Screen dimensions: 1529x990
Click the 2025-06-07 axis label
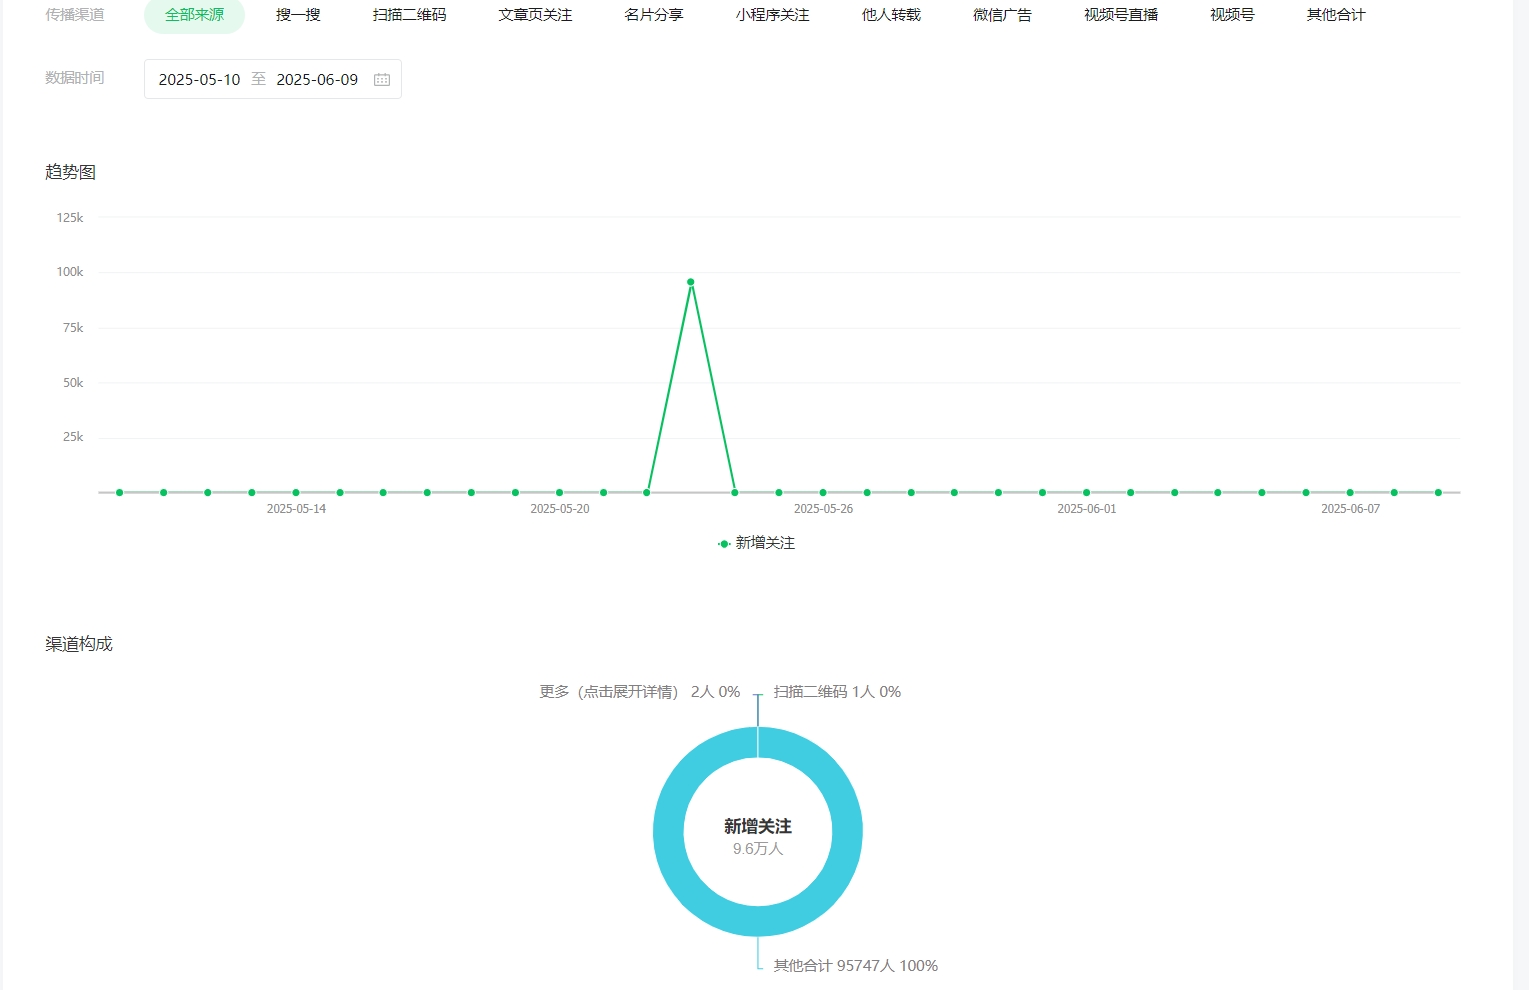tap(1350, 509)
